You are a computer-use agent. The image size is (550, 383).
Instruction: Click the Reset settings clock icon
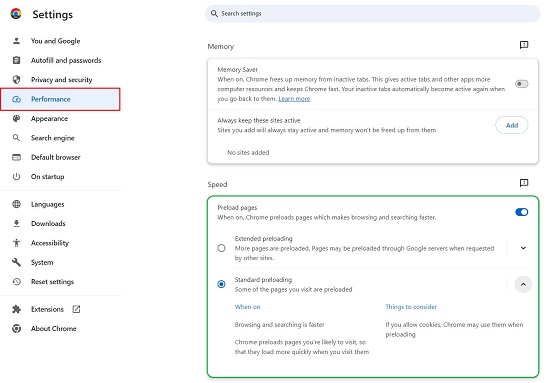click(16, 282)
